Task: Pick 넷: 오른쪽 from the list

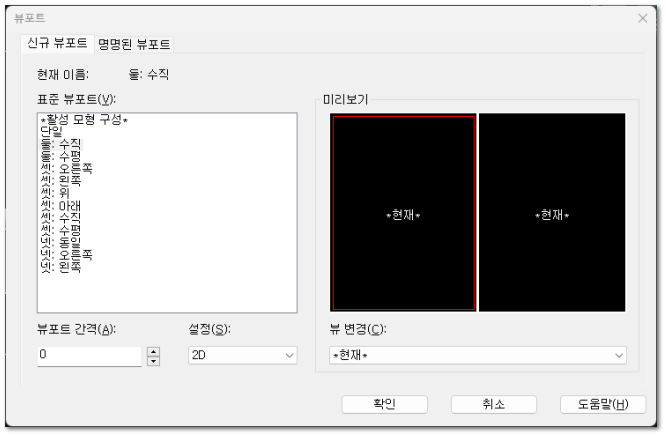Action: pyautogui.click(x=66, y=255)
